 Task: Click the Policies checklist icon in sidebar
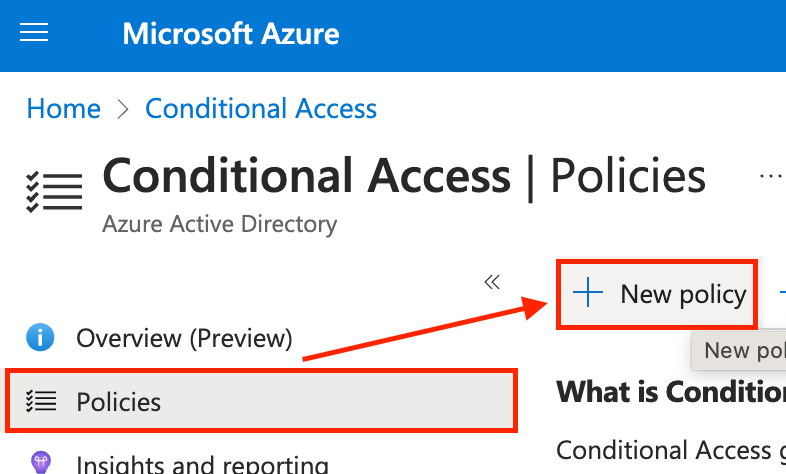(x=40, y=402)
